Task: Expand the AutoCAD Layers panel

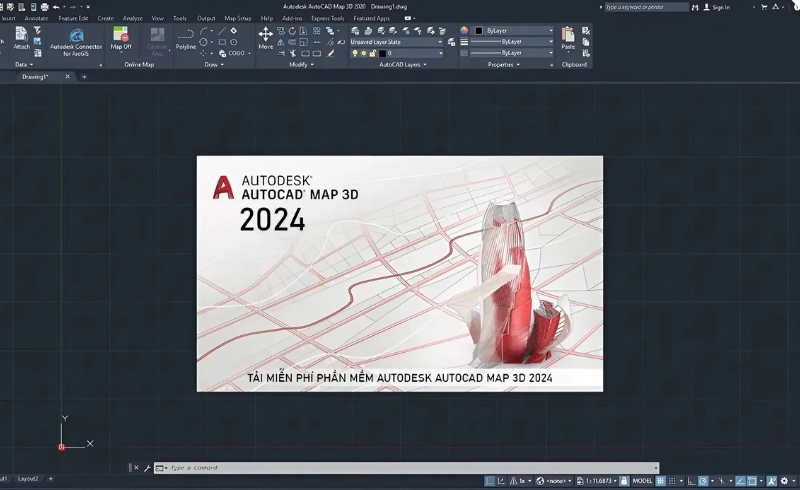Action: 403,64
